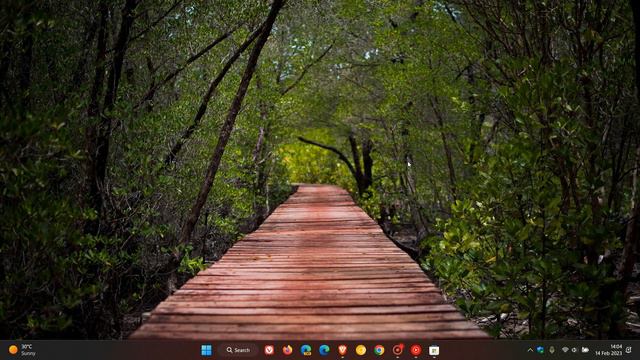Screen dimensions: 640x360
Task: Click the taskbar Search box
Action: (x=238, y=350)
